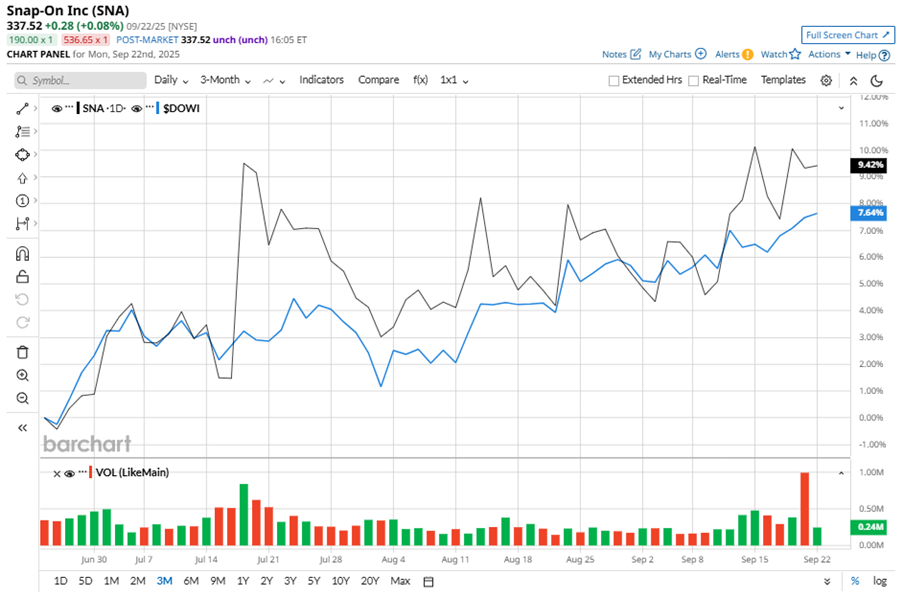Collapse the main chart pane chevron
The width and height of the screenshot is (903, 597).
tap(841, 108)
